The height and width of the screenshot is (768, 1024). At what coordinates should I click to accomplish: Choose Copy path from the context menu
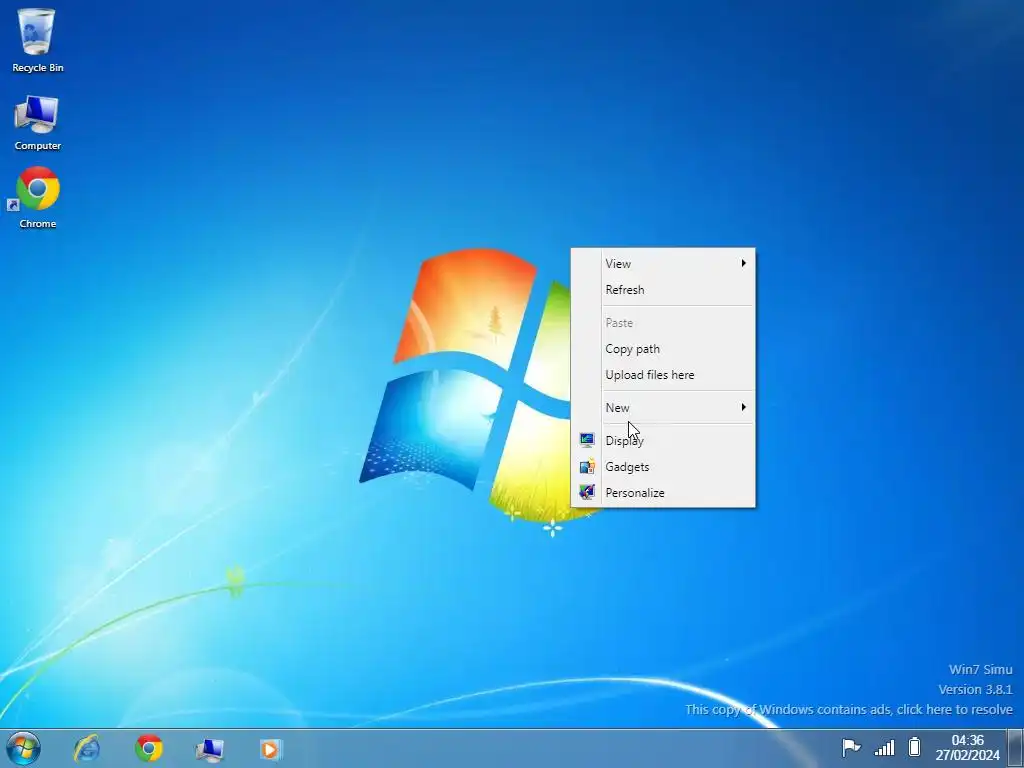(663, 349)
